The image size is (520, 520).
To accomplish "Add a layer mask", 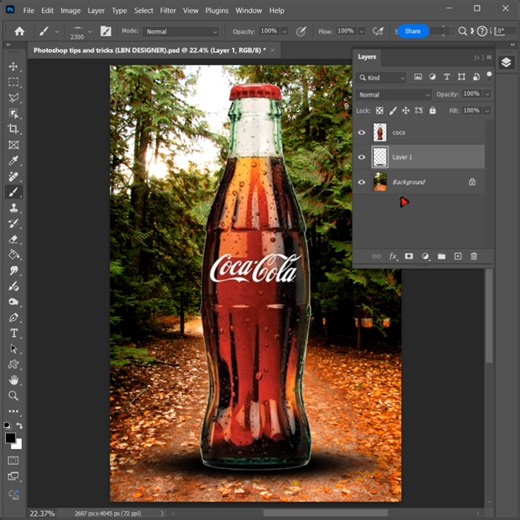I will point(409,256).
